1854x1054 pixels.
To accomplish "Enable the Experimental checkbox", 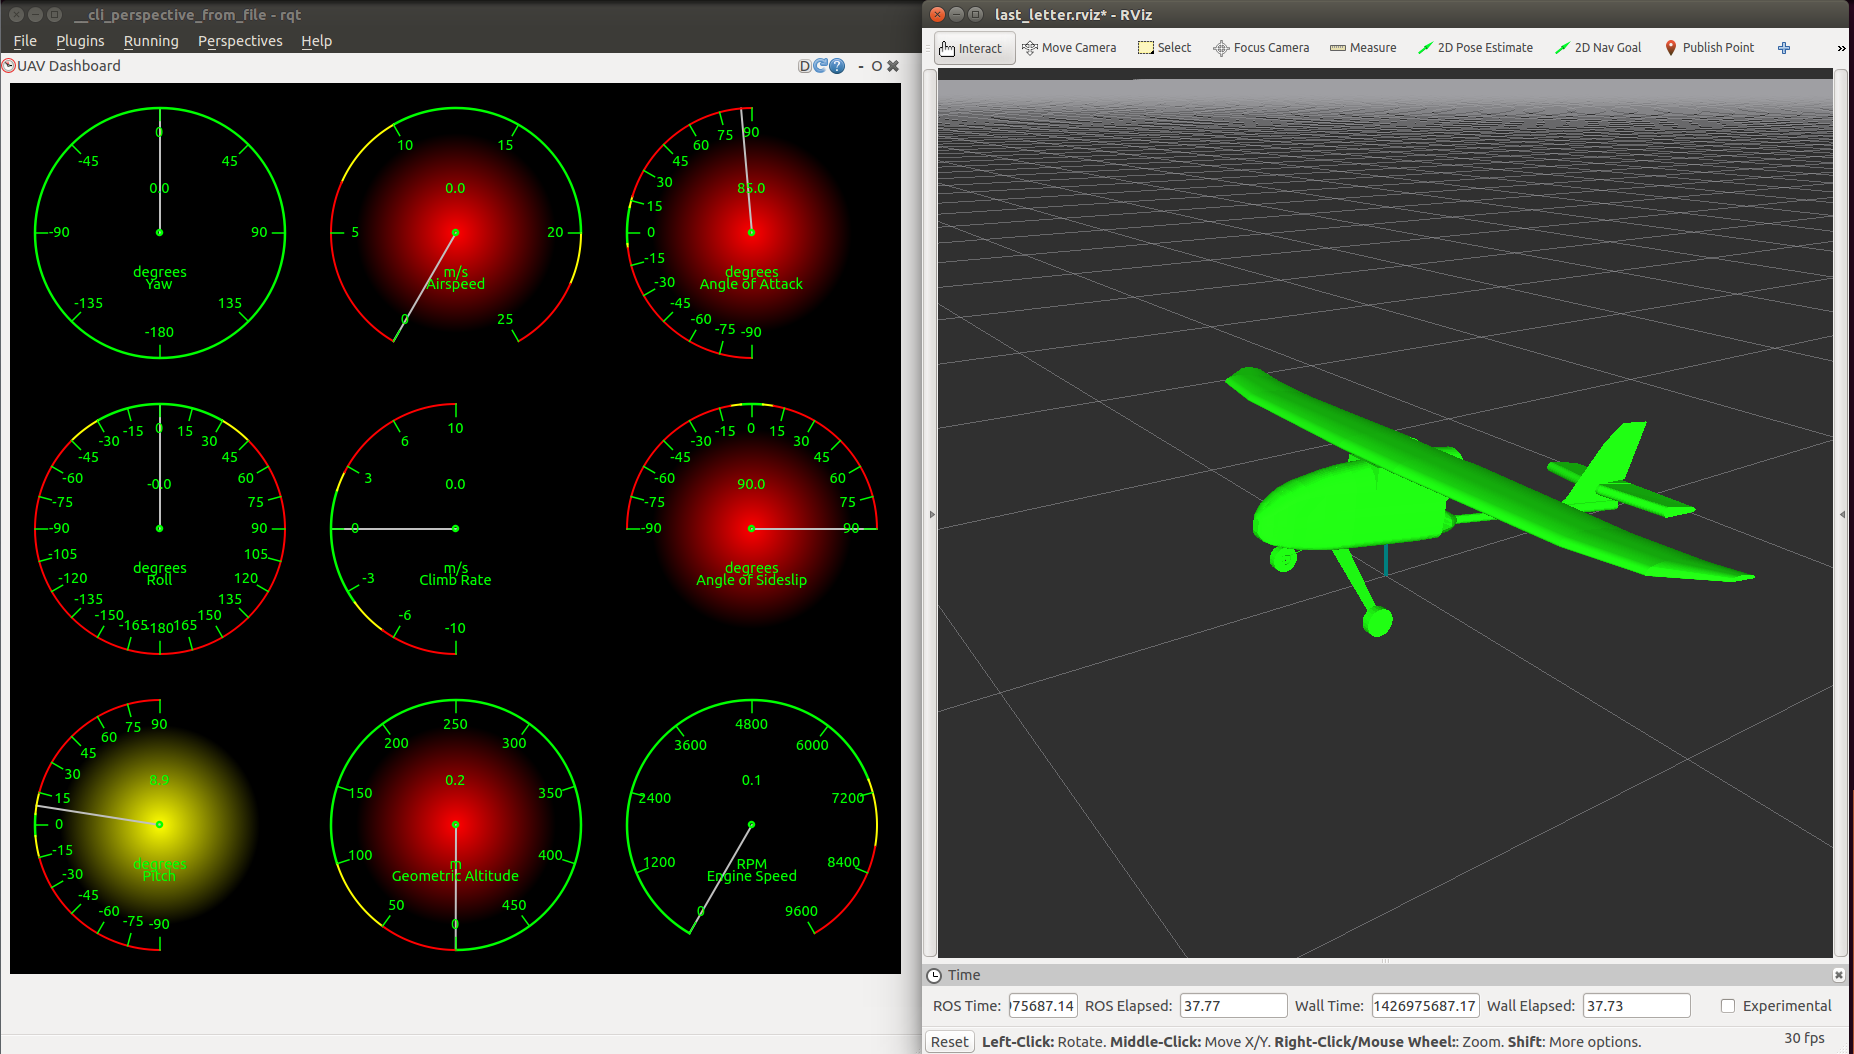I will (1728, 1006).
